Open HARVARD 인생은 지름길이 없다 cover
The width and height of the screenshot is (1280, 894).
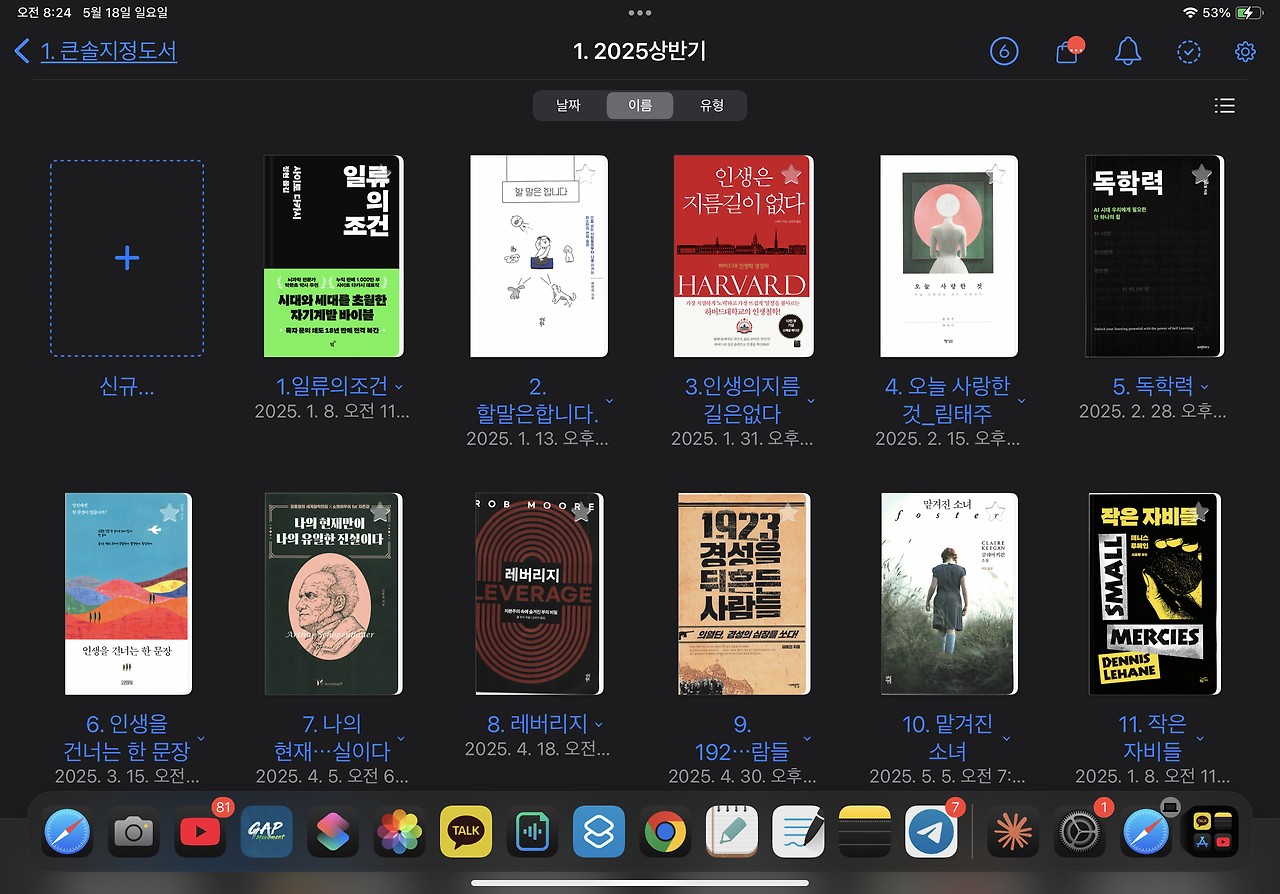pyautogui.click(x=742, y=256)
